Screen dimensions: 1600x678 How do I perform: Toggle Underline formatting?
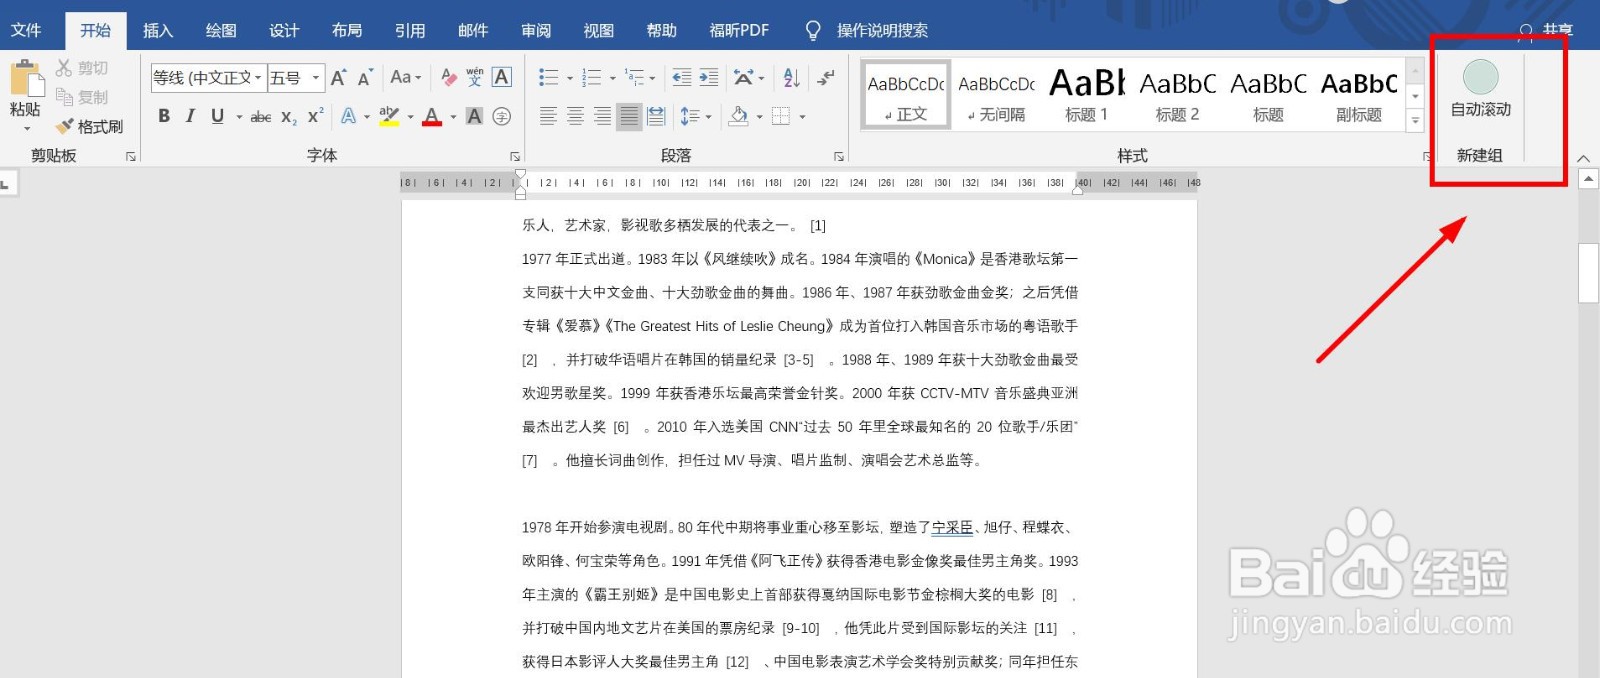(x=217, y=116)
